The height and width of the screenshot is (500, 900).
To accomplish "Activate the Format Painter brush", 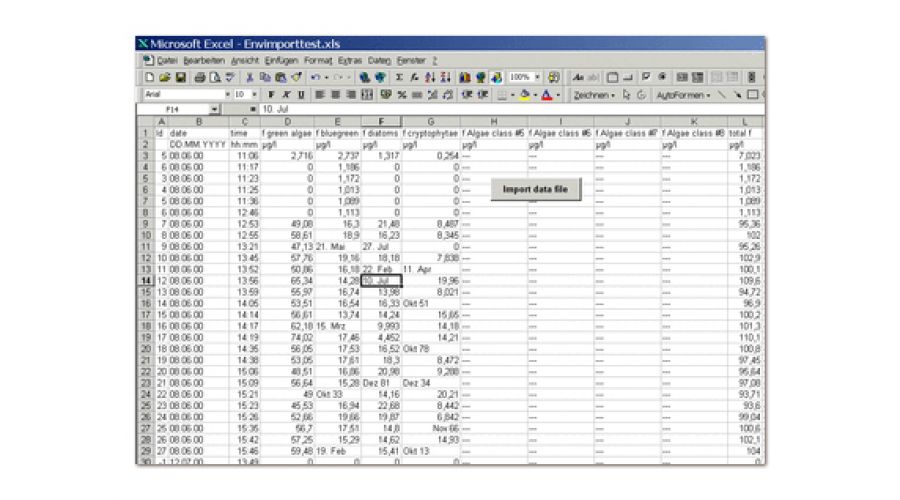I will pos(296,77).
